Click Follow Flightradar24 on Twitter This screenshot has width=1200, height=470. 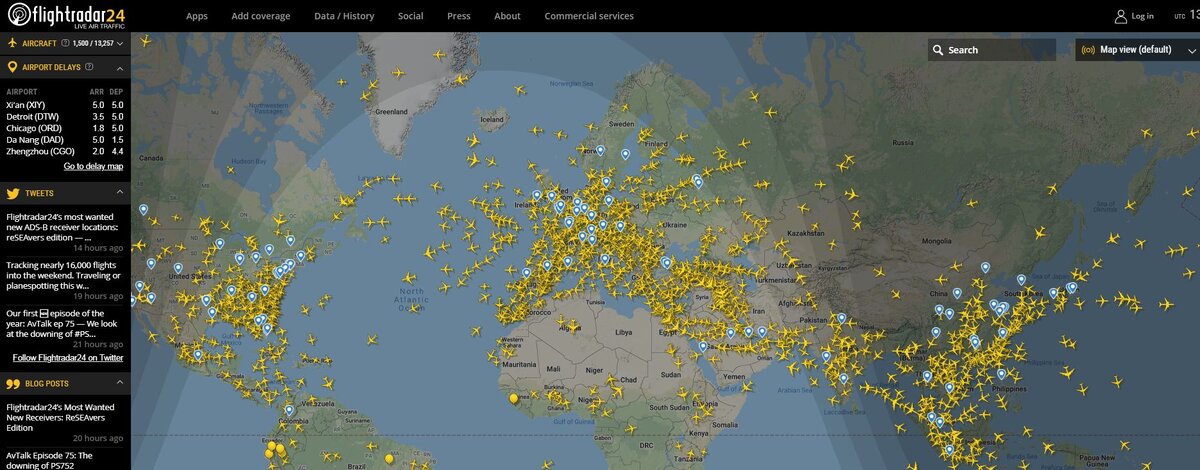(68, 358)
